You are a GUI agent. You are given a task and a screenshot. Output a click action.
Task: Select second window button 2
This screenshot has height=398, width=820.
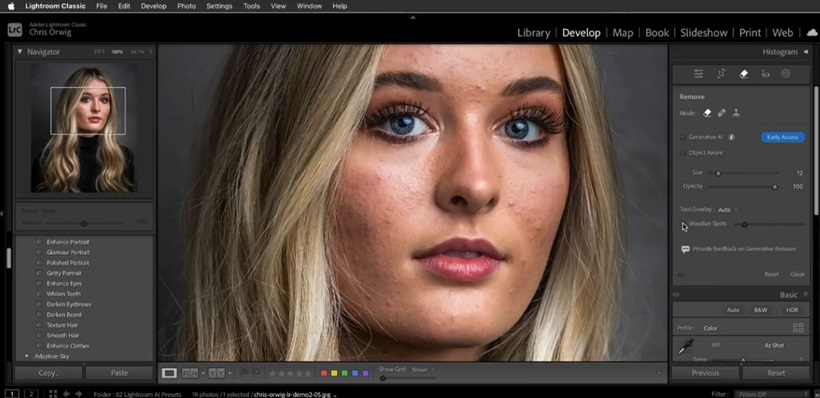31,394
